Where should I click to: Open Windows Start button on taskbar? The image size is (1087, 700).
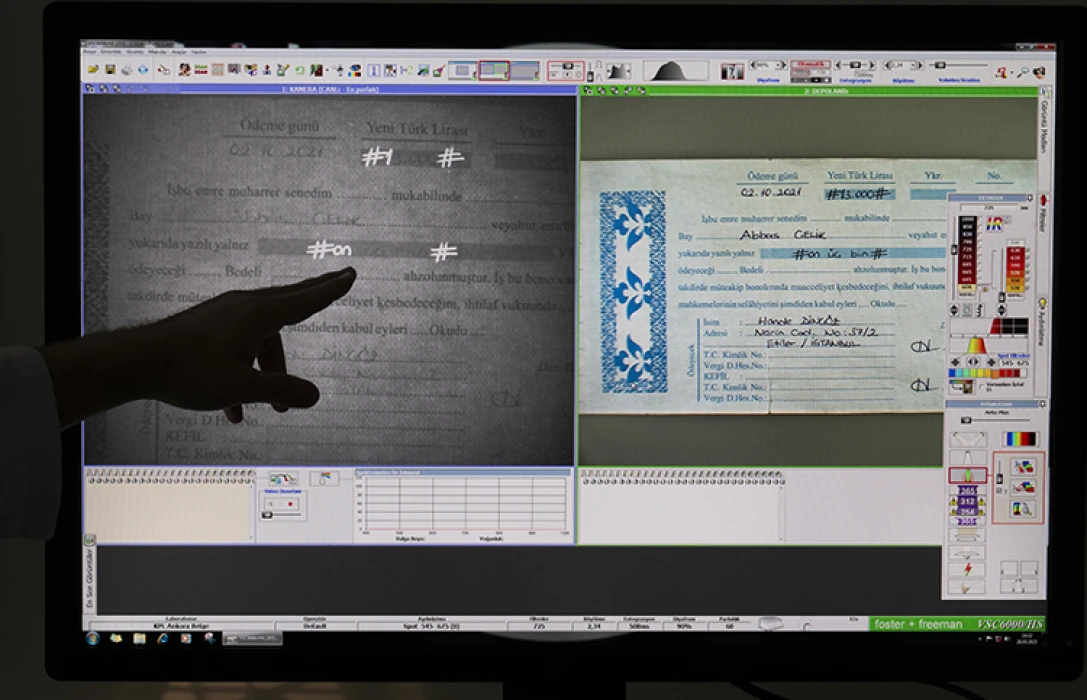tap(93, 638)
